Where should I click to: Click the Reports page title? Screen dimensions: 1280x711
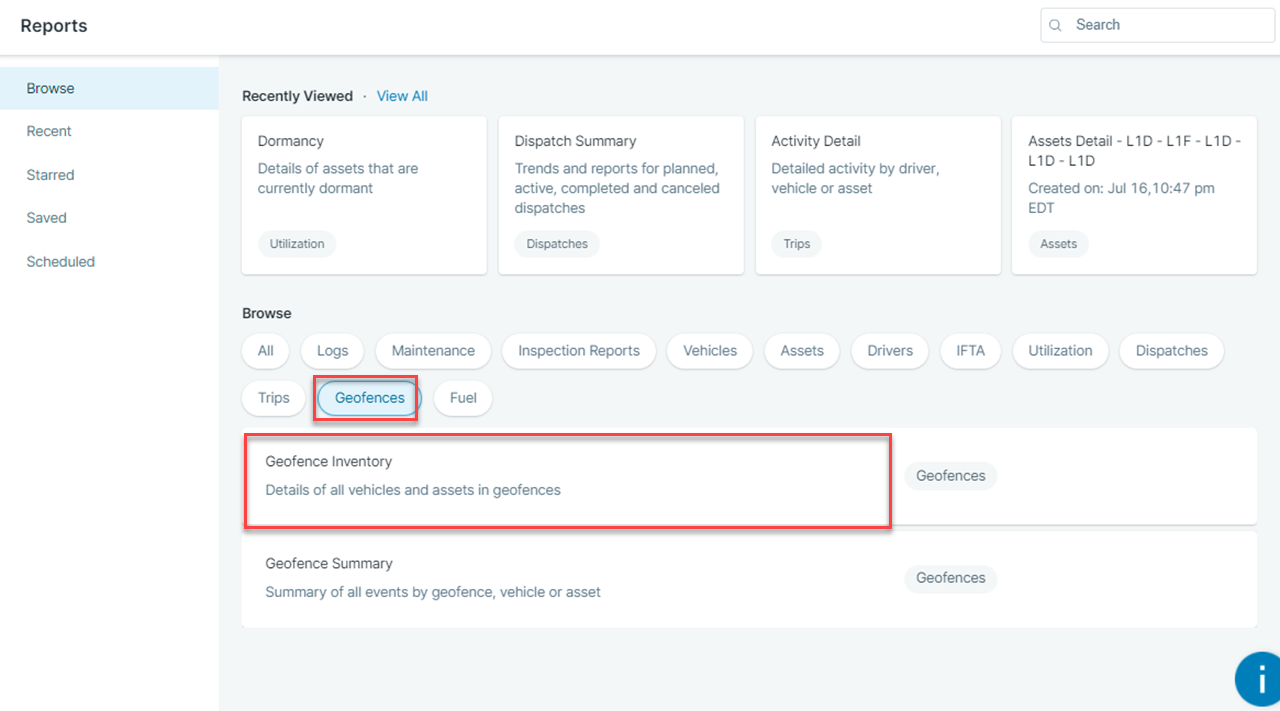(x=54, y=26)
